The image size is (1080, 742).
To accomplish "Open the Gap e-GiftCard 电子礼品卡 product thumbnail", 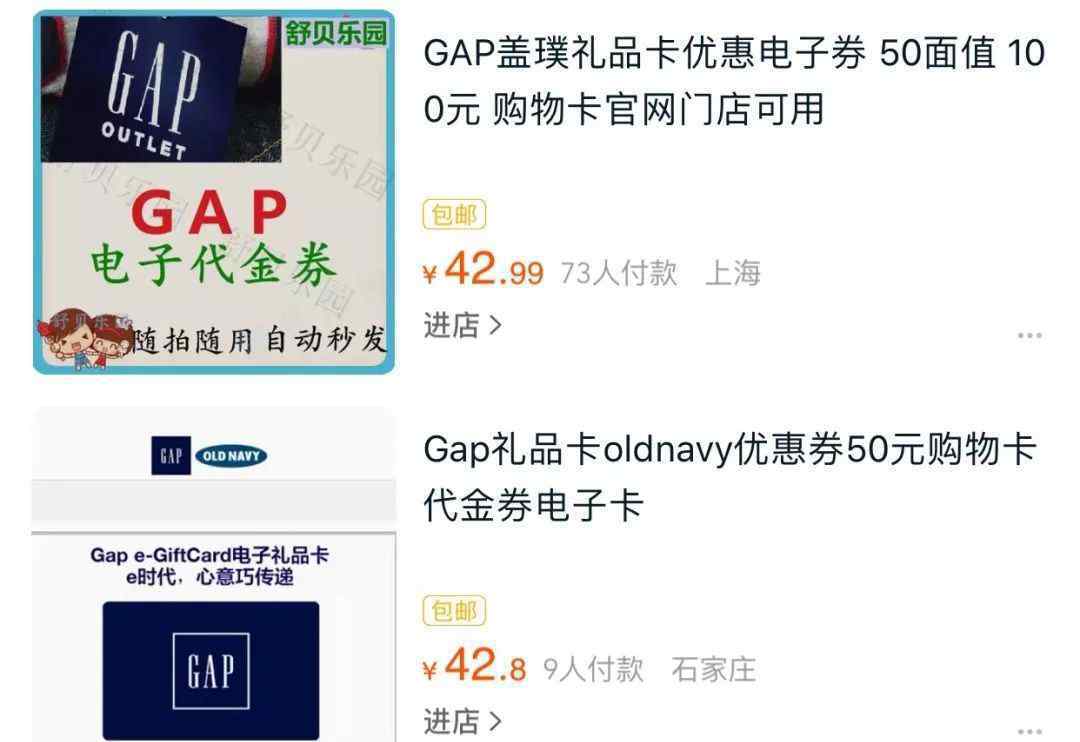I will pos(214,575).
